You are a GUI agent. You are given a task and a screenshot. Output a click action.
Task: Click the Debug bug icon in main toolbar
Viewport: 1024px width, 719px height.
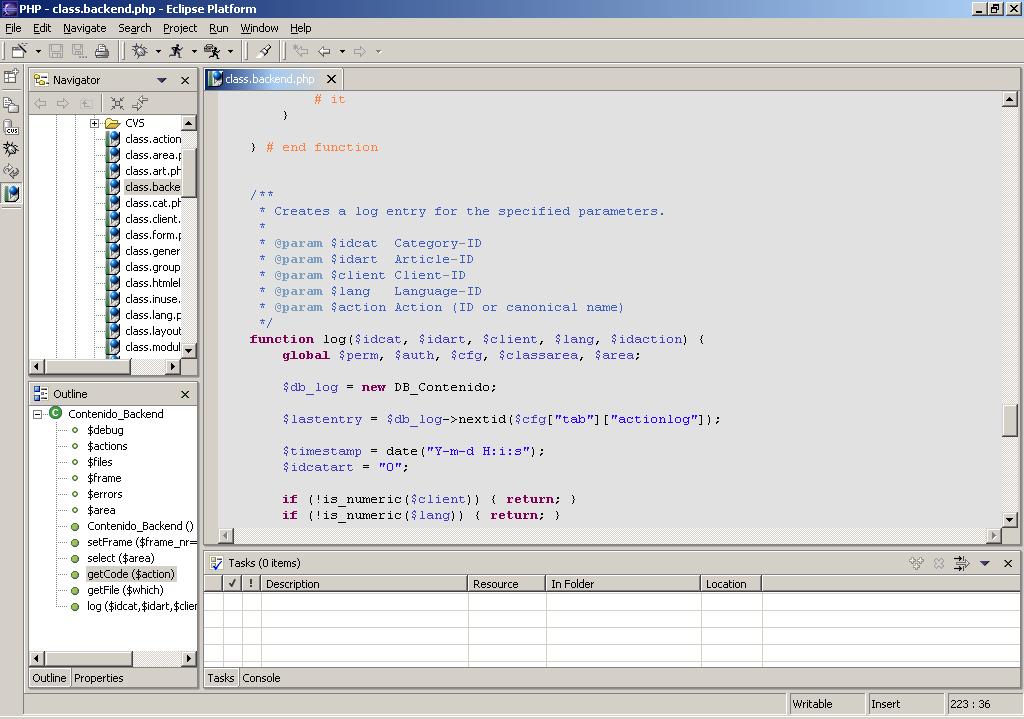[140, 51]
